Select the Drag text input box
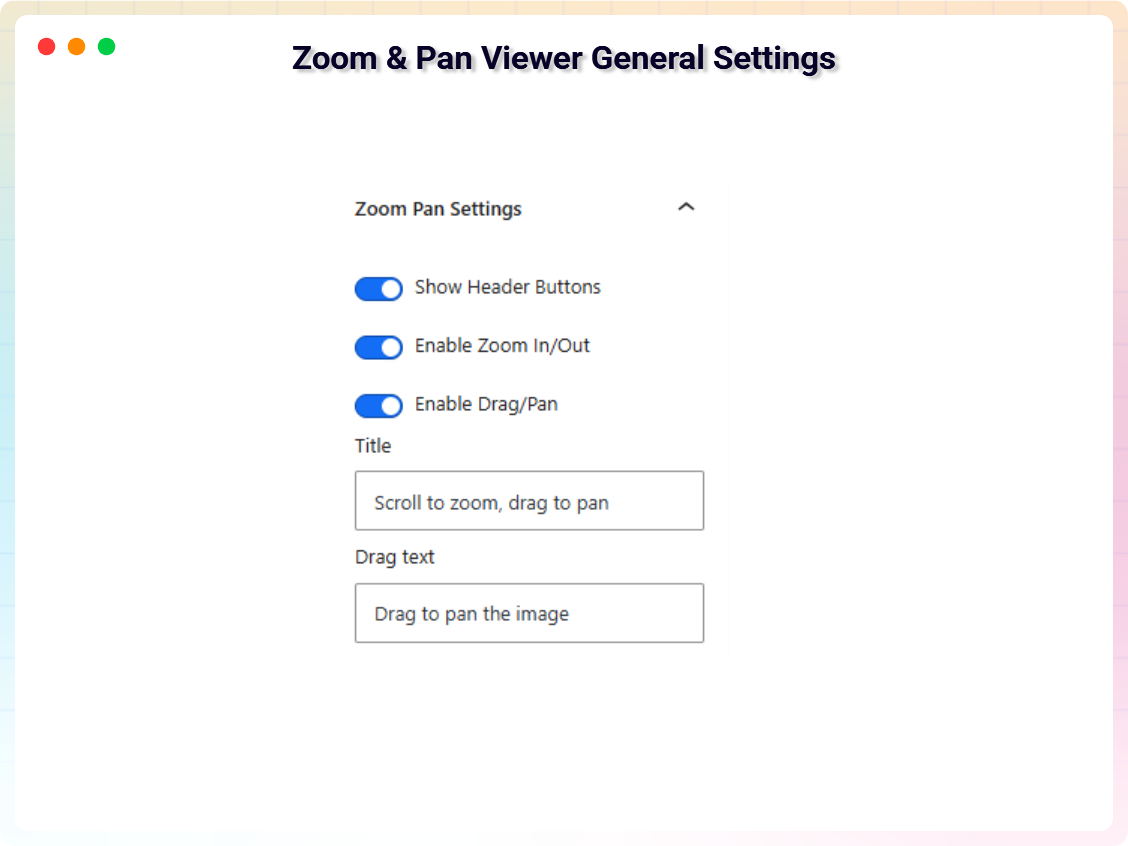The height and width of the screenshot is (846, 1128). [x=529, y=612]
